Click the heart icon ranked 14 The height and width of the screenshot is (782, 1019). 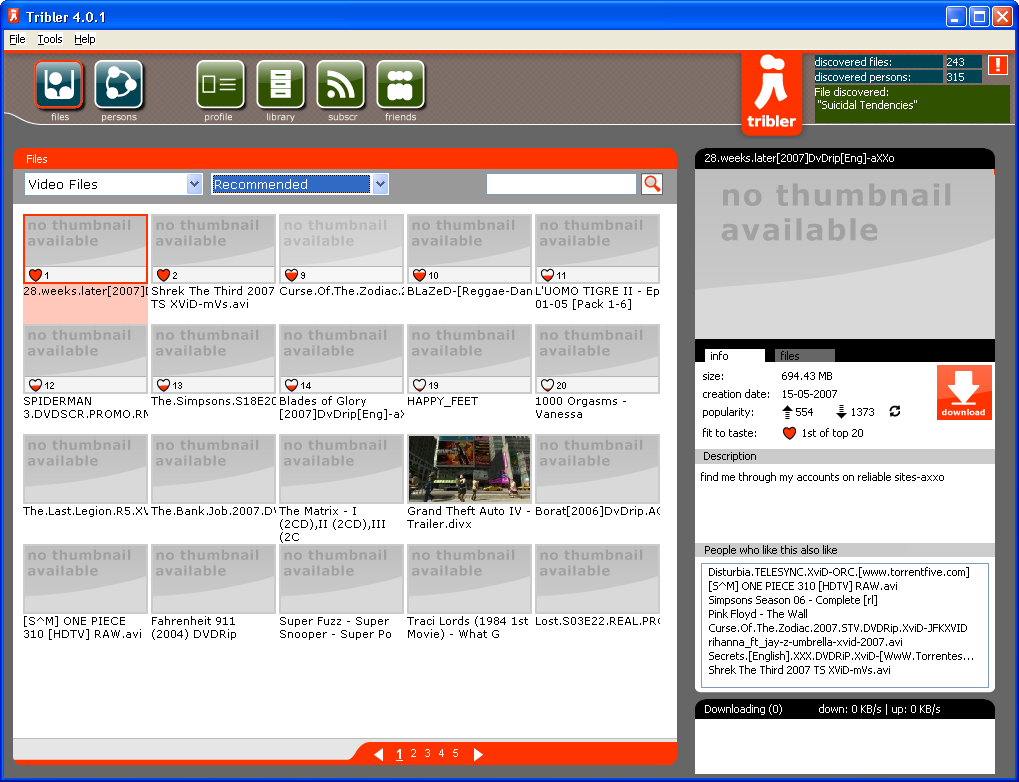[x=292, y=385]
